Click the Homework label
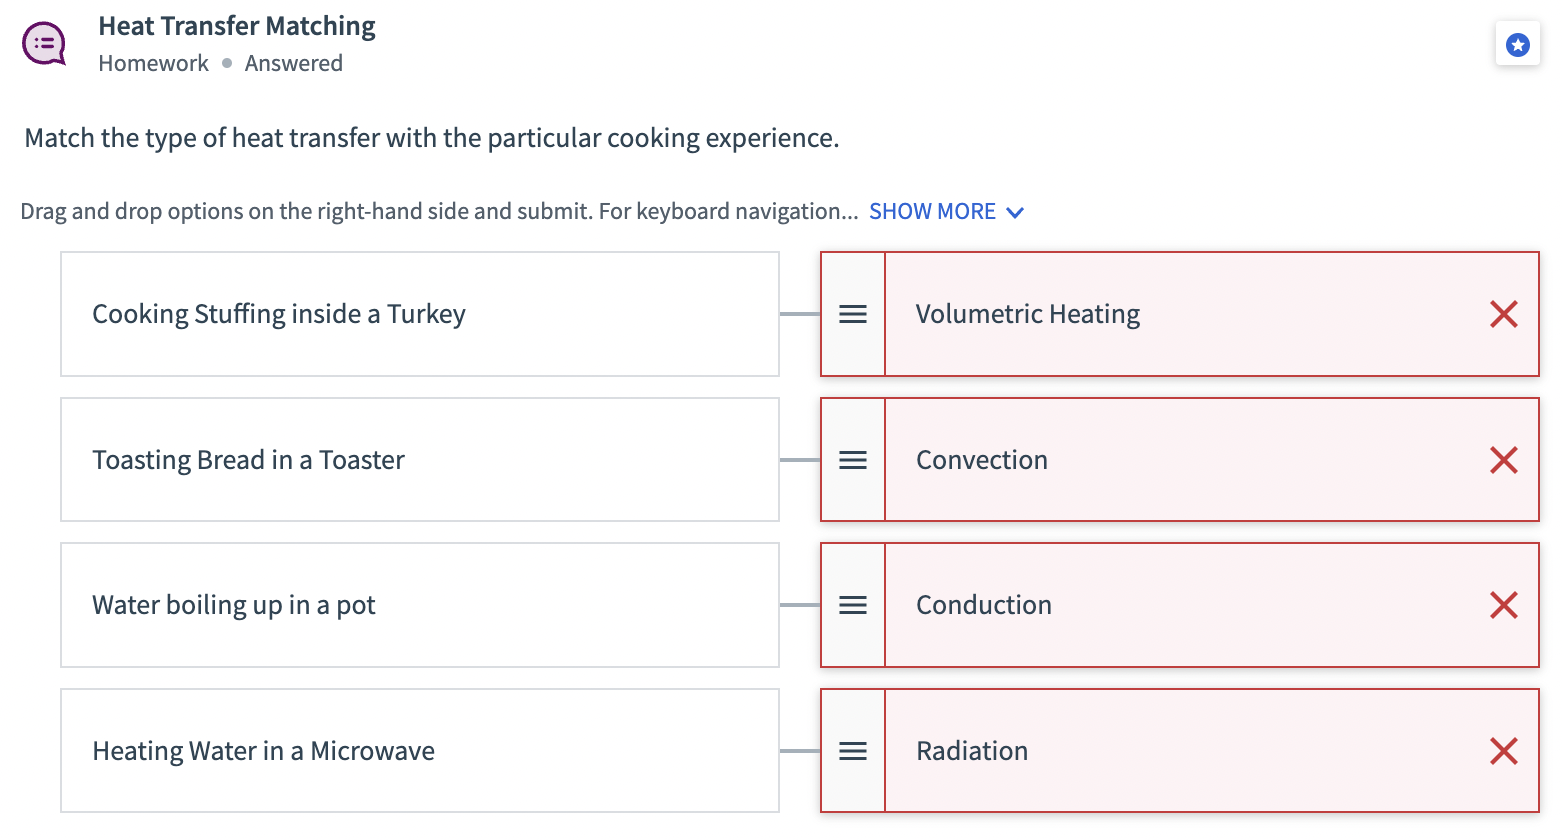 [x=152, y=63]
